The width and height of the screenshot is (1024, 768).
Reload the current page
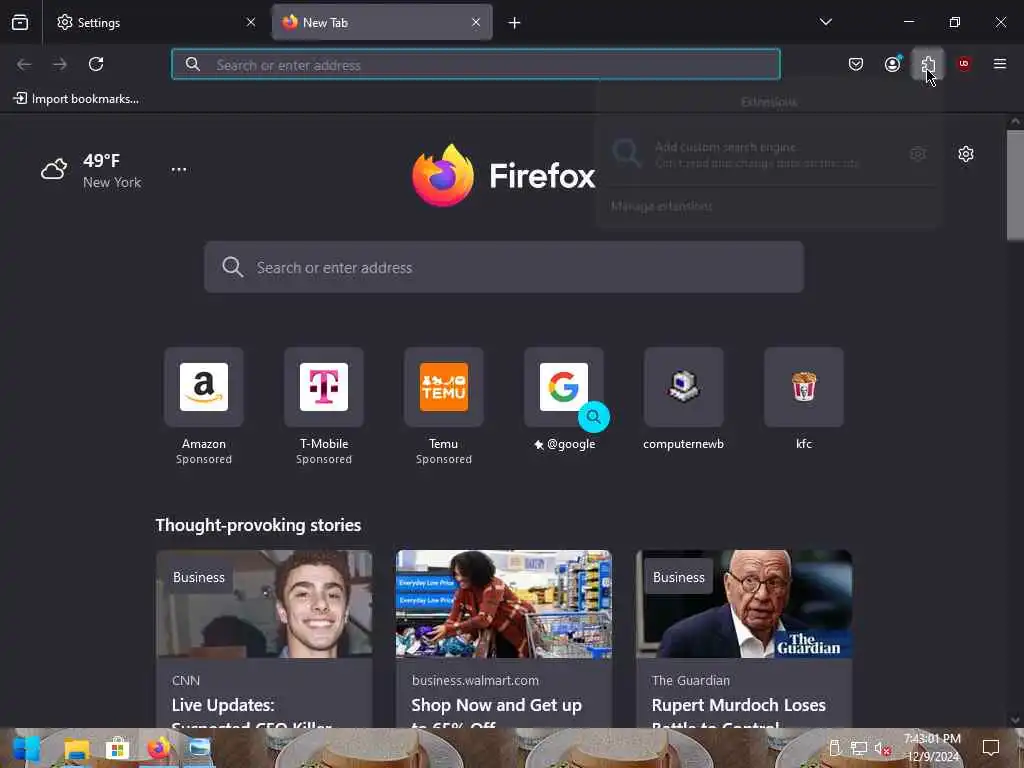click(96, 64)
